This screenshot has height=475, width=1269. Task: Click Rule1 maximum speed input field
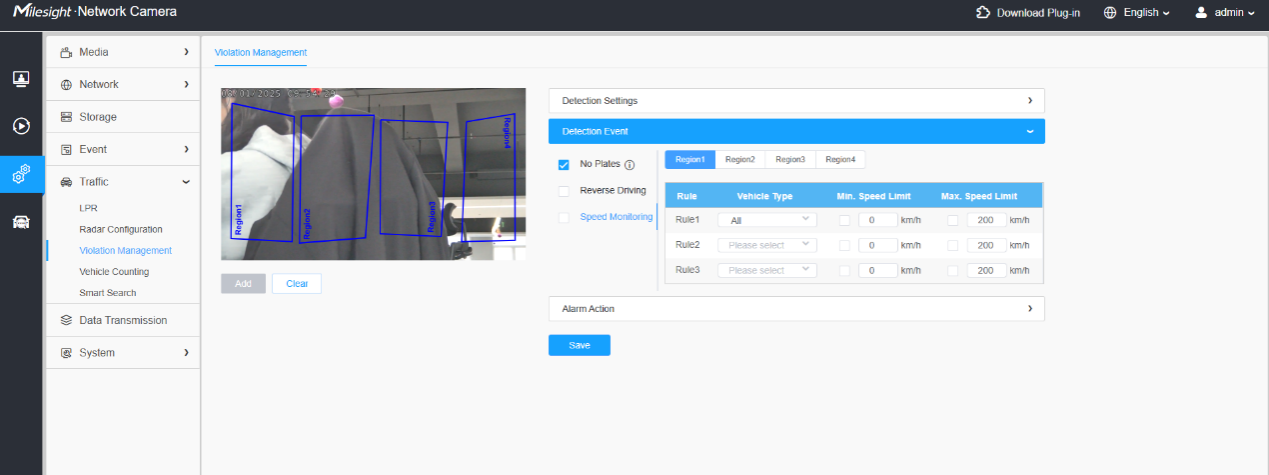click(986, 219)
